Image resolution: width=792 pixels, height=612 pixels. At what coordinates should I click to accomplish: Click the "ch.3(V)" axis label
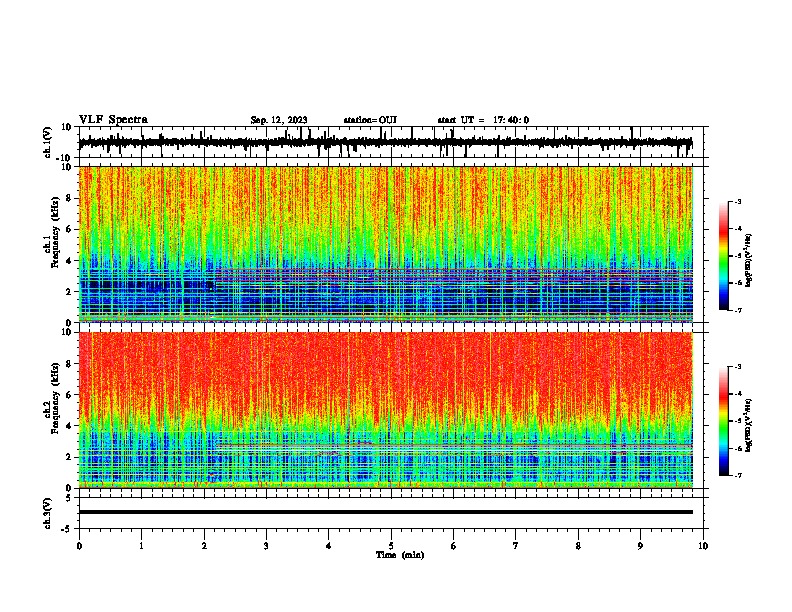(x=48, y=513)
